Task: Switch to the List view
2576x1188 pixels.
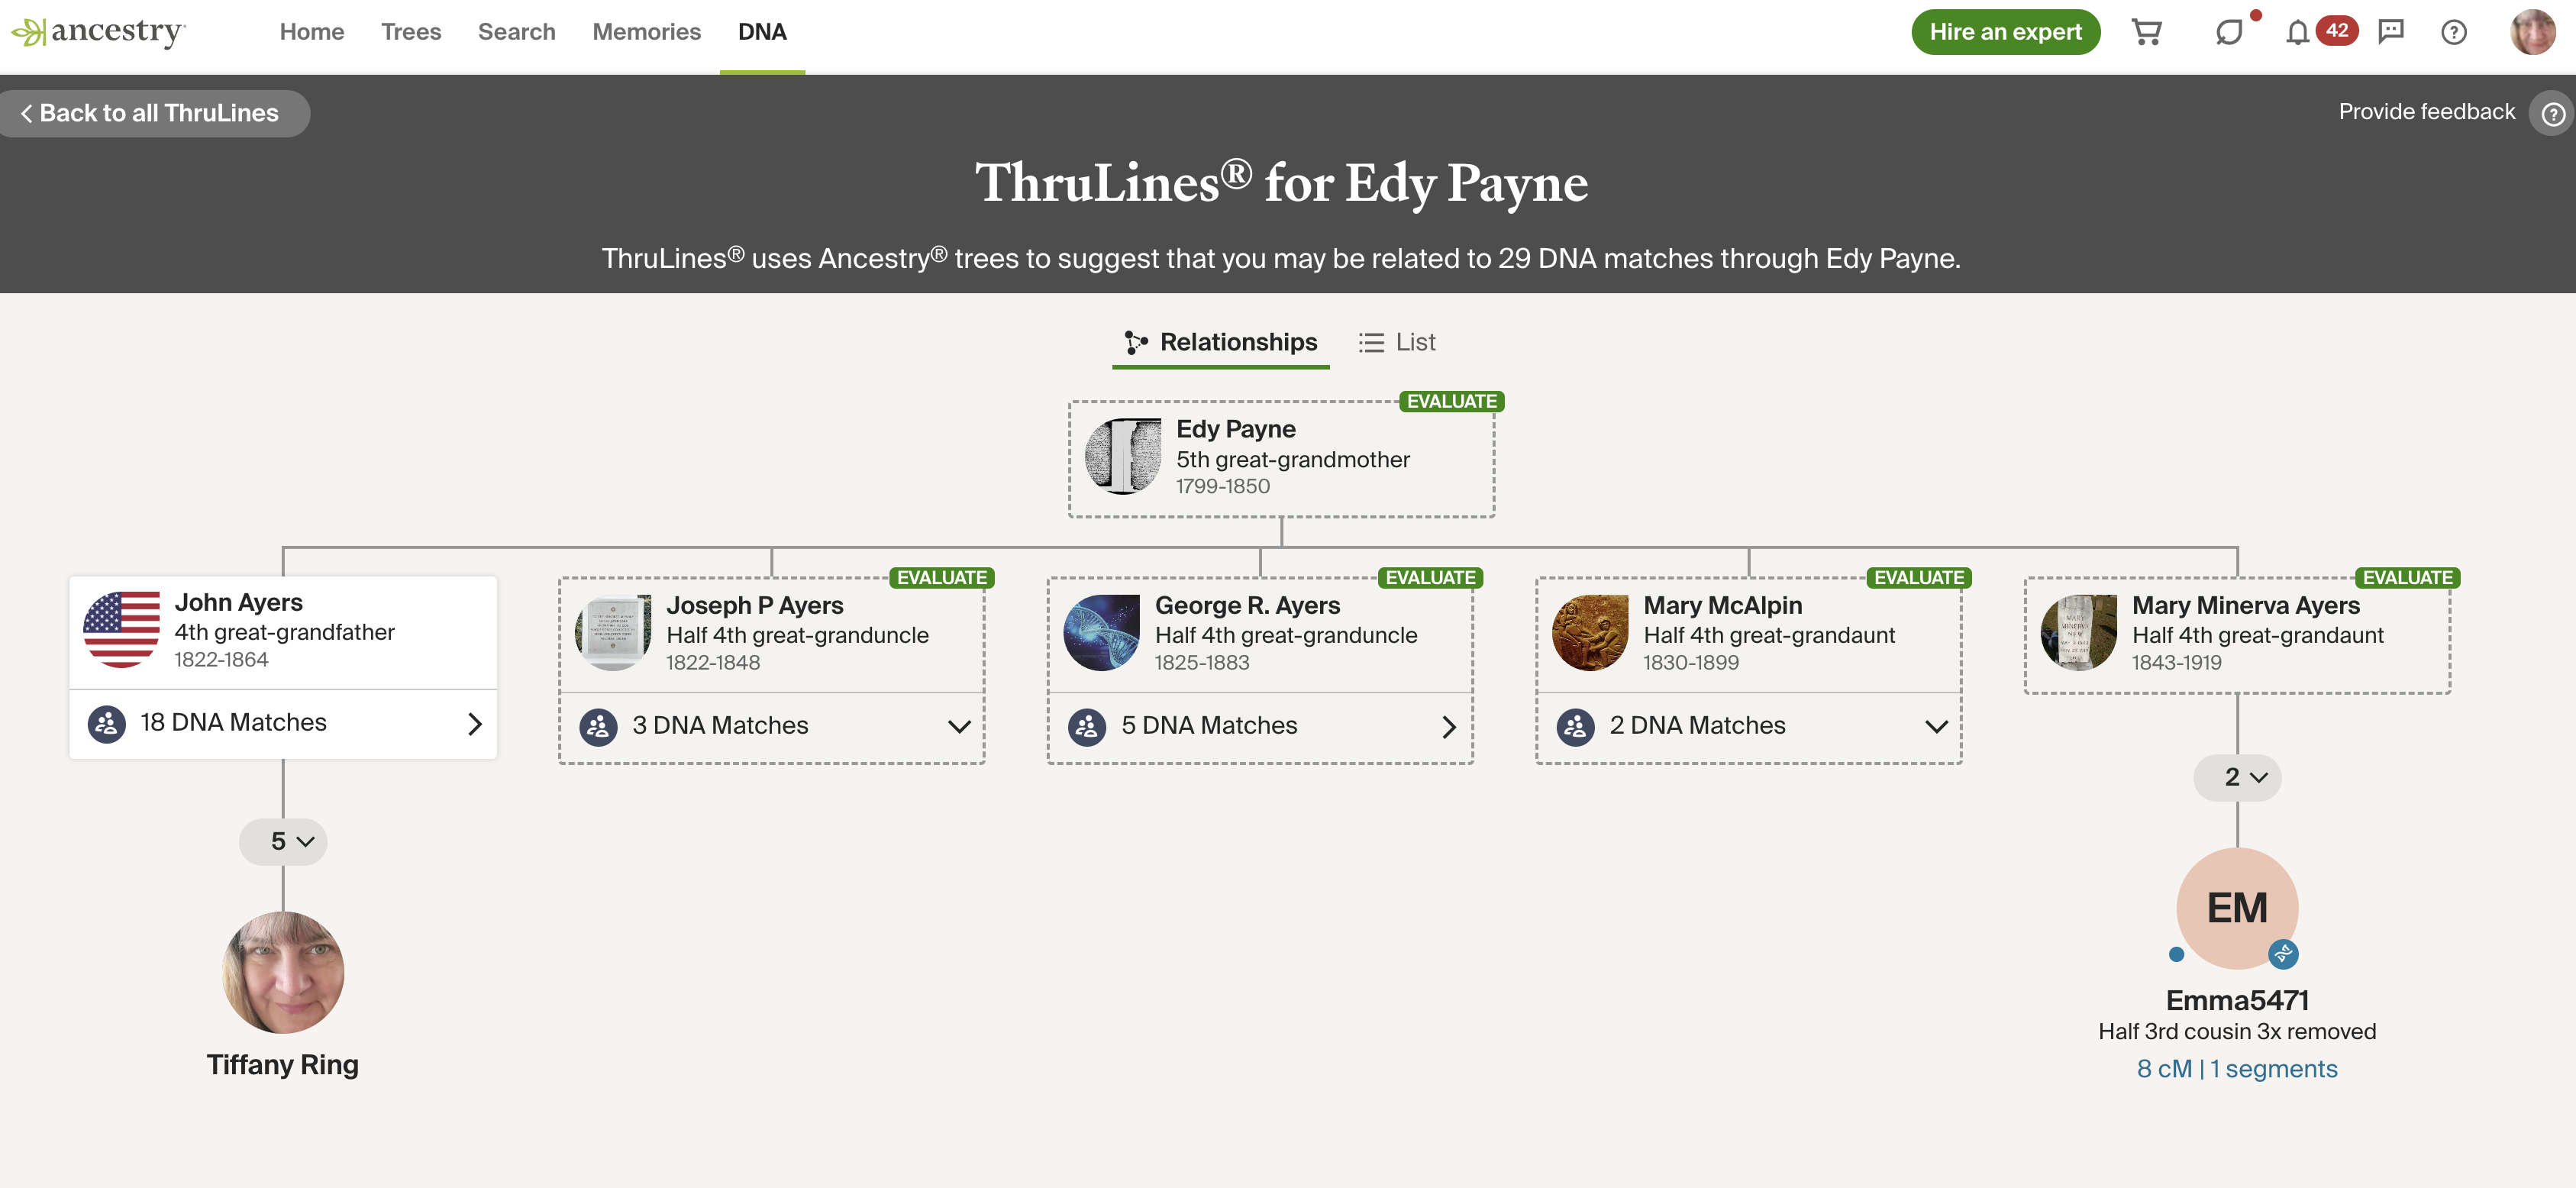Action: click(1397, 342)
